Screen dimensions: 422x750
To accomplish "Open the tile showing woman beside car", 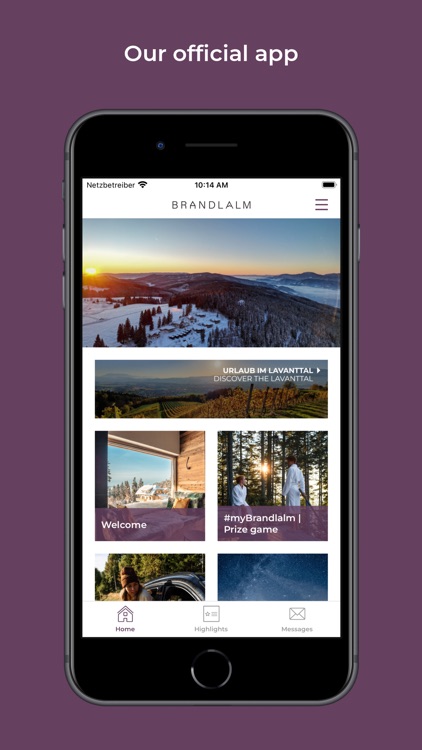I will click(150, 577).
